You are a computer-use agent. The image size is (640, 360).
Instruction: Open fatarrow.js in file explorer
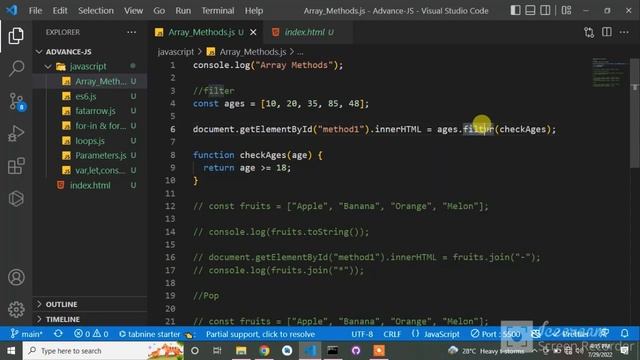[x=90, y=111]
